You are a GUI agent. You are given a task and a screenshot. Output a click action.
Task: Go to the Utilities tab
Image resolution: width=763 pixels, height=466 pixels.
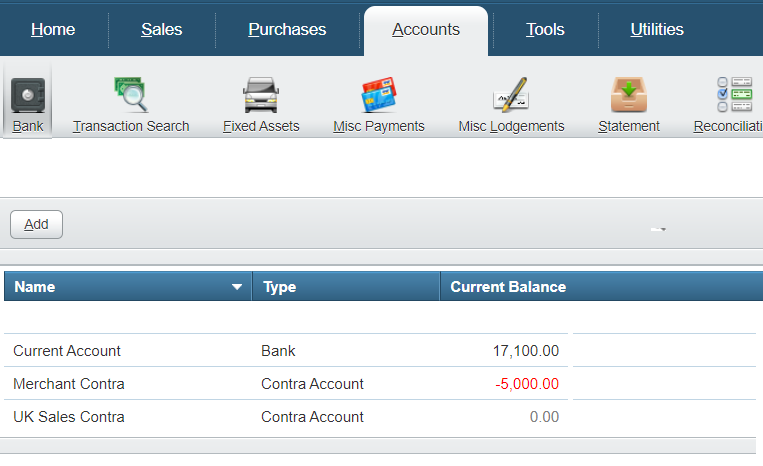point(657,29)
